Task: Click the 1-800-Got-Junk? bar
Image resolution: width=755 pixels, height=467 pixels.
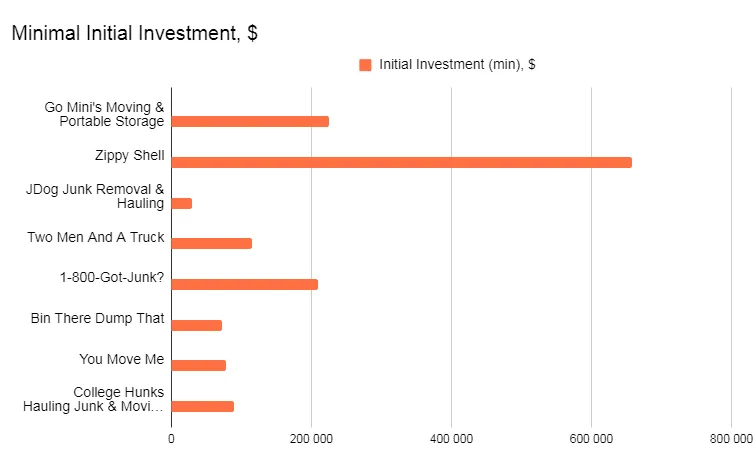Action: click(244, 284)
